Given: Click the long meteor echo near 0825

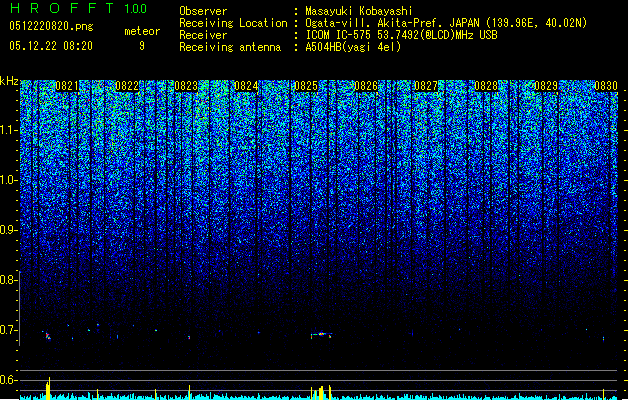Looking at the screenshot, I should [x=321, y=335].
